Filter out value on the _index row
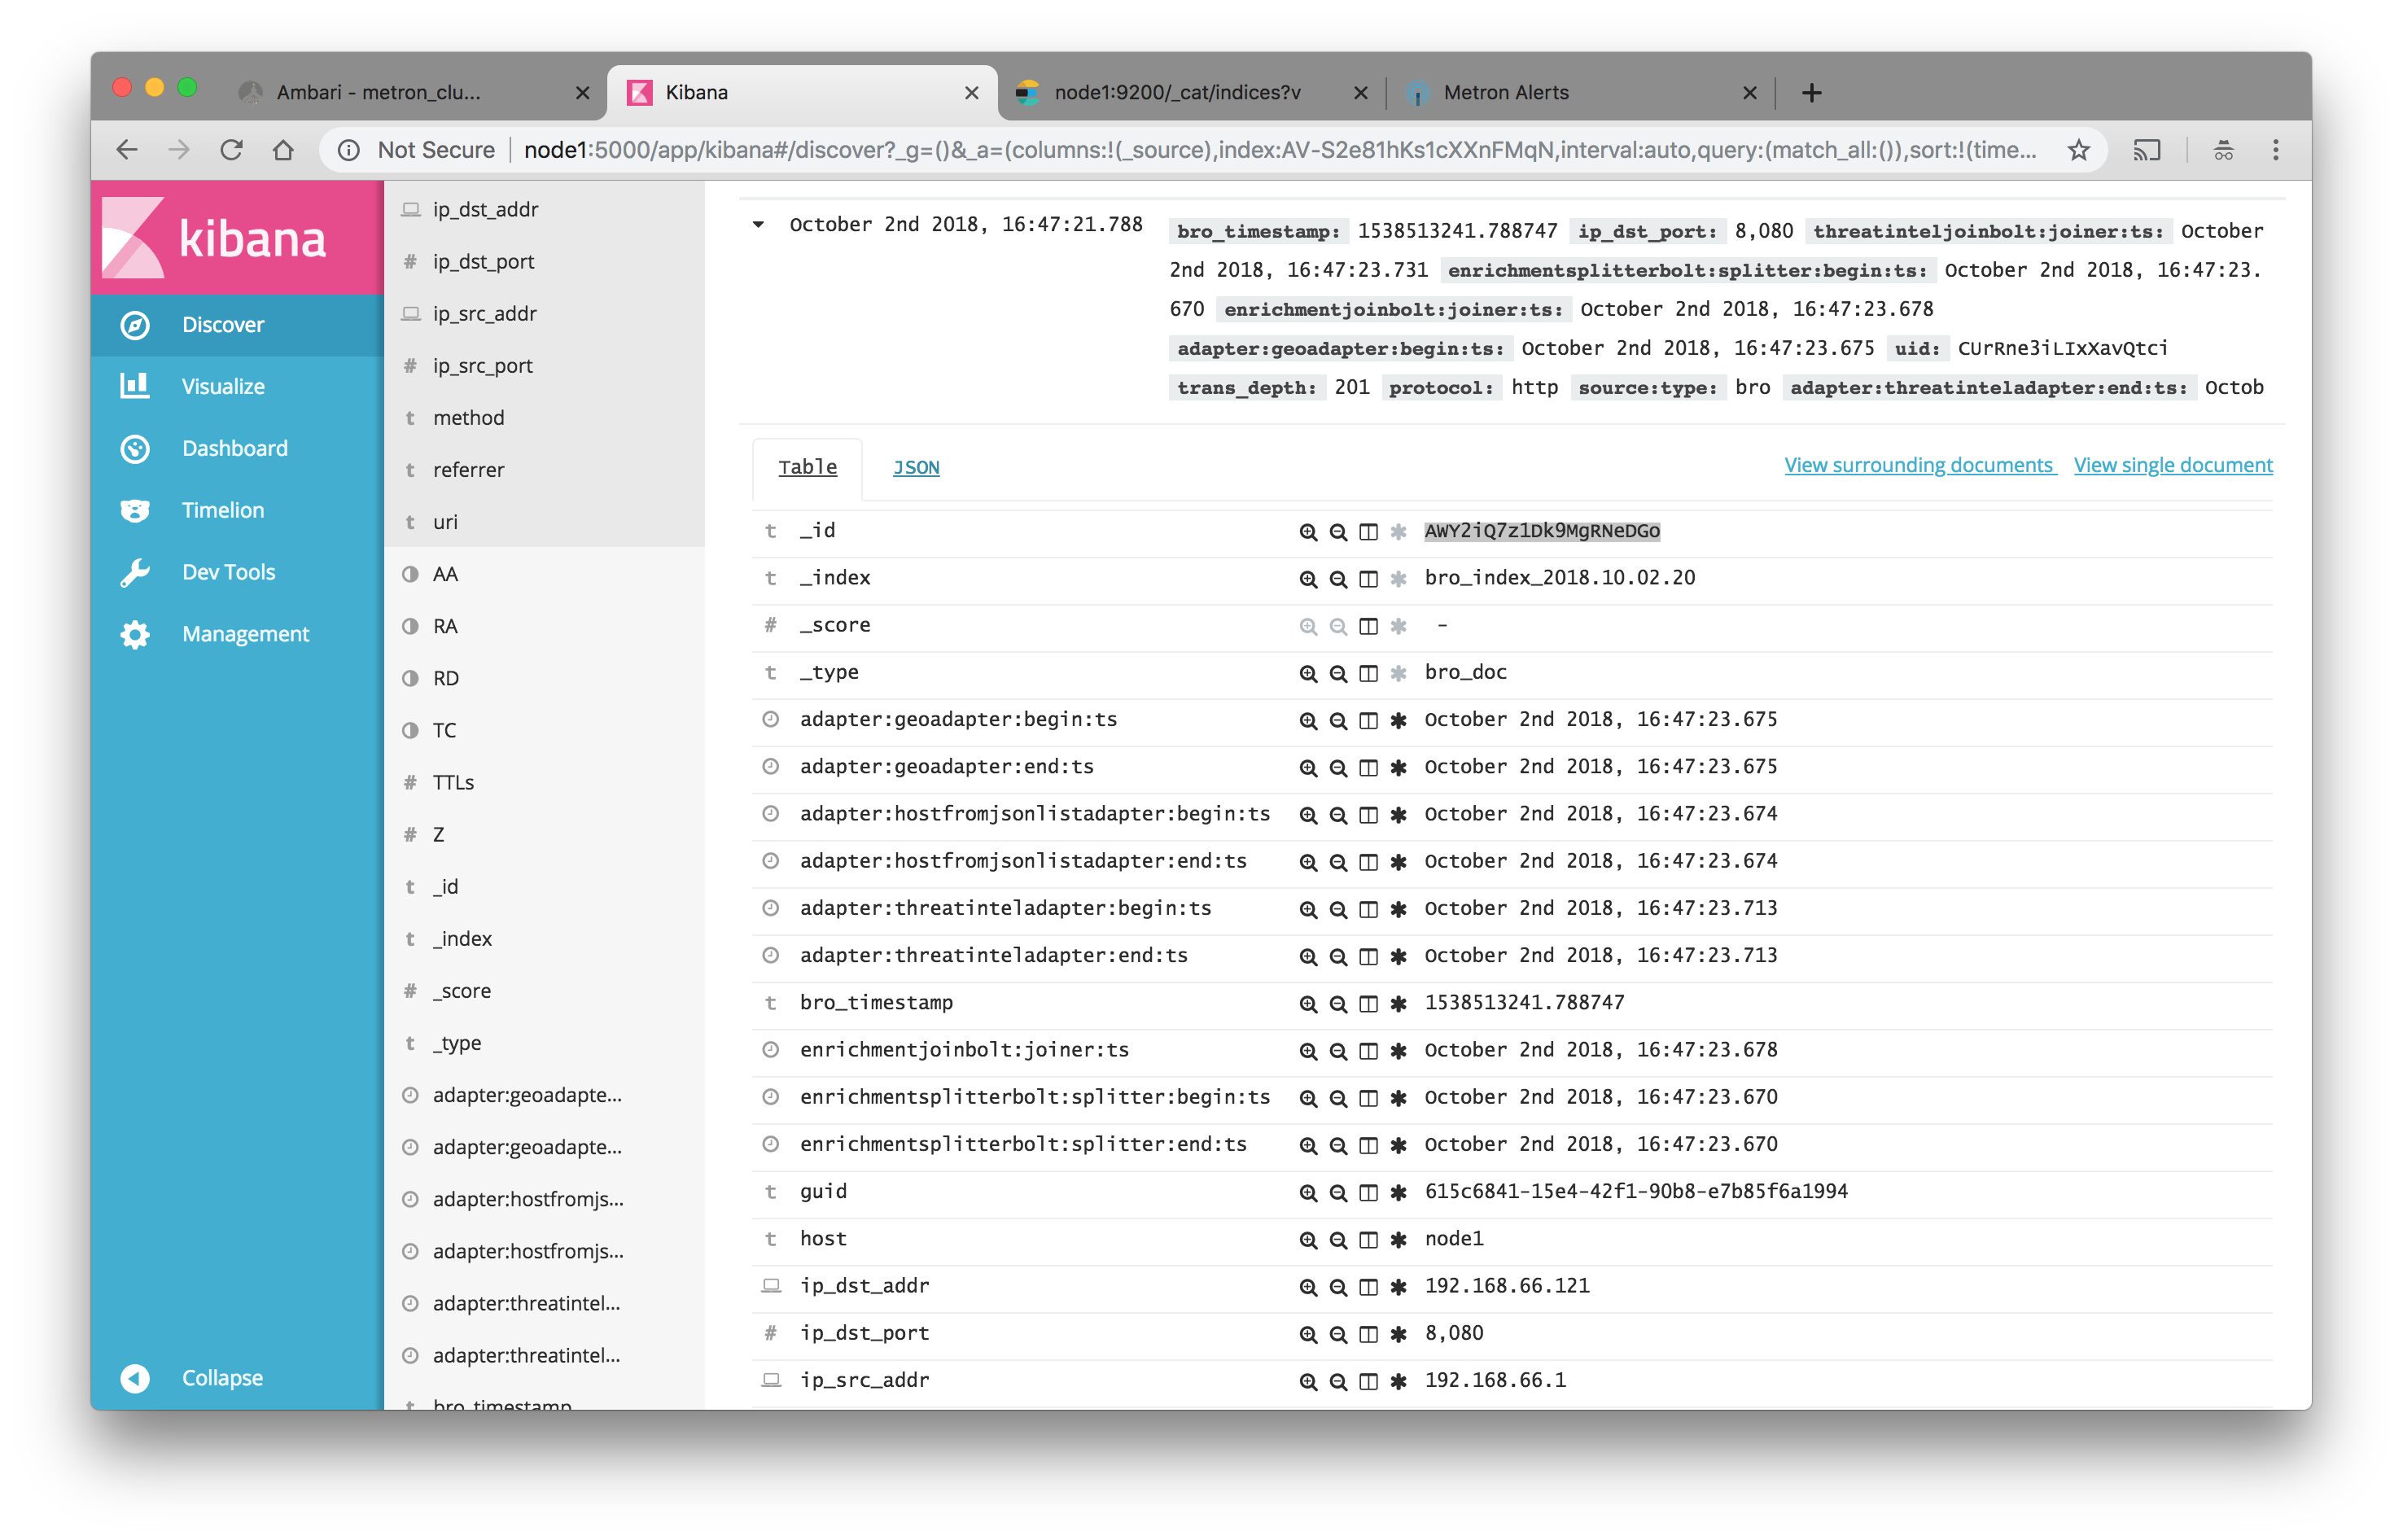This screenshot has height=1540, width=2403. pyautogui.click(x=1338, y=579)
